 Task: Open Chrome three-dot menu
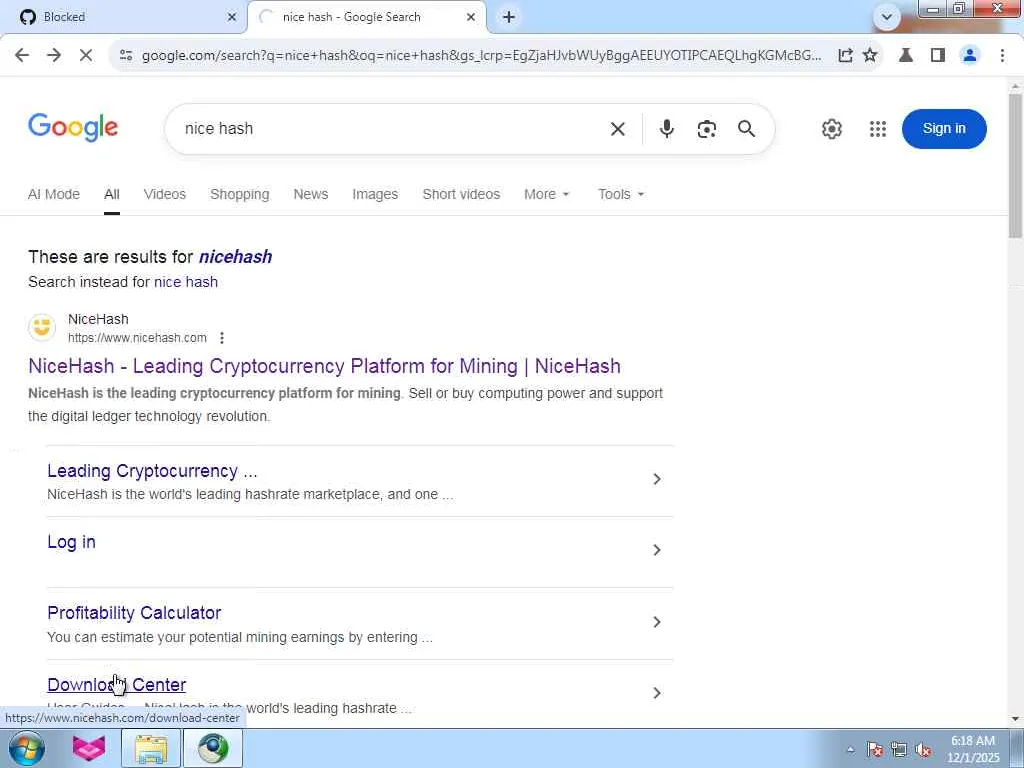[1002, 56]
